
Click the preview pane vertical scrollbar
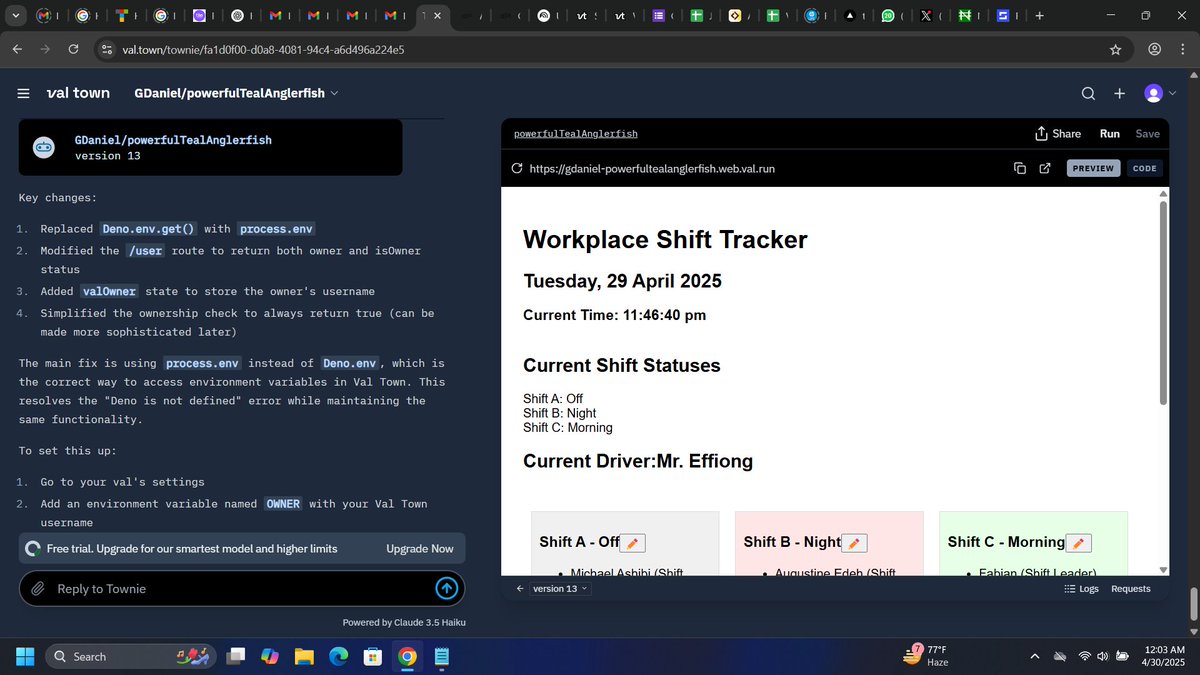(x=1163, y=302)
